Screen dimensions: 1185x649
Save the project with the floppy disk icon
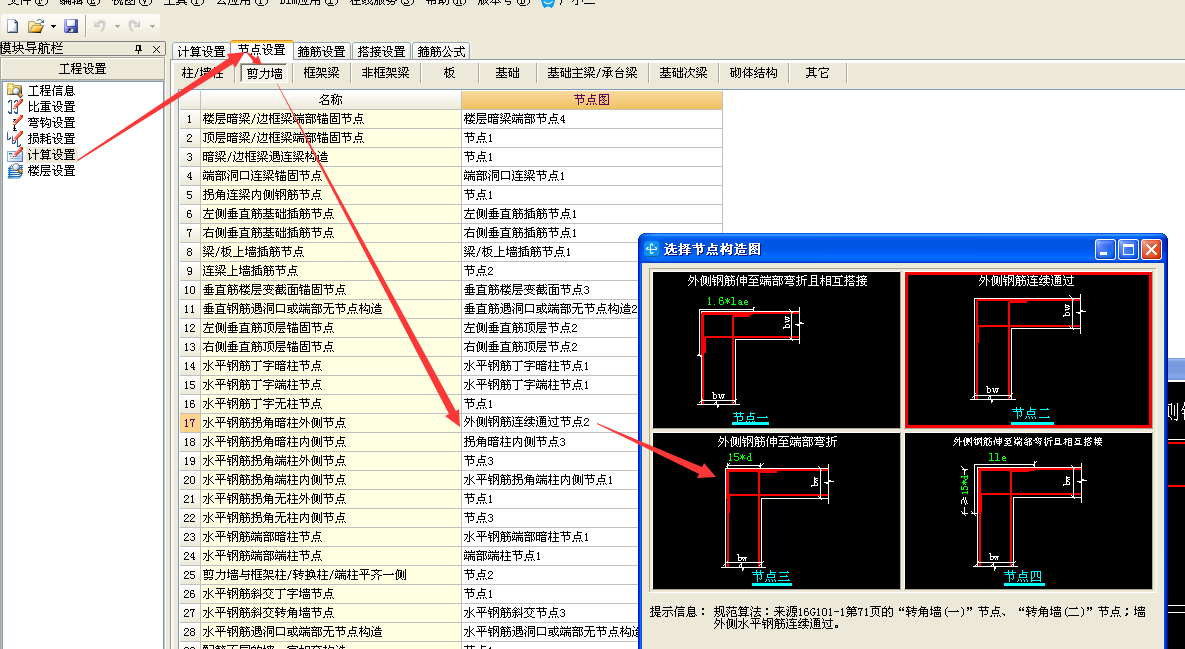click(x=71, y=26)
